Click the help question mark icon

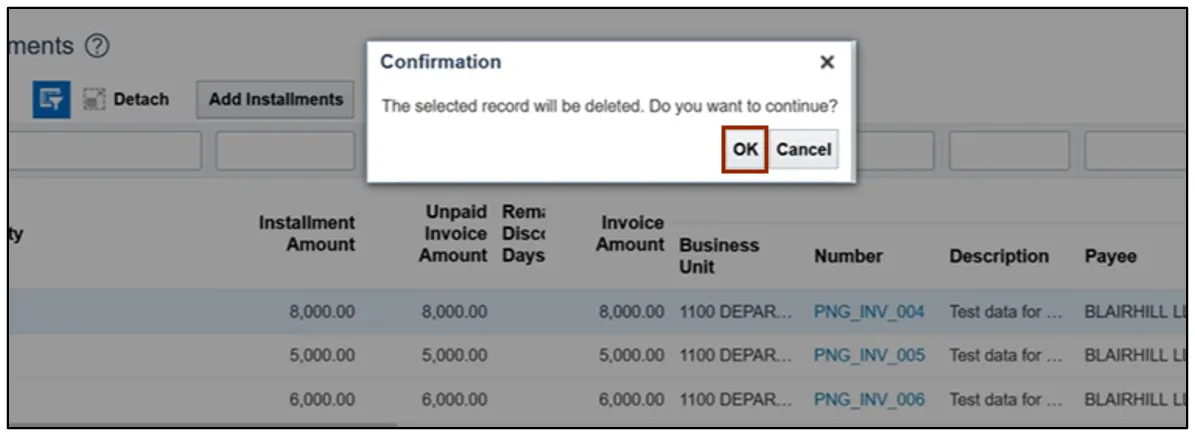(x=97, y=46)
